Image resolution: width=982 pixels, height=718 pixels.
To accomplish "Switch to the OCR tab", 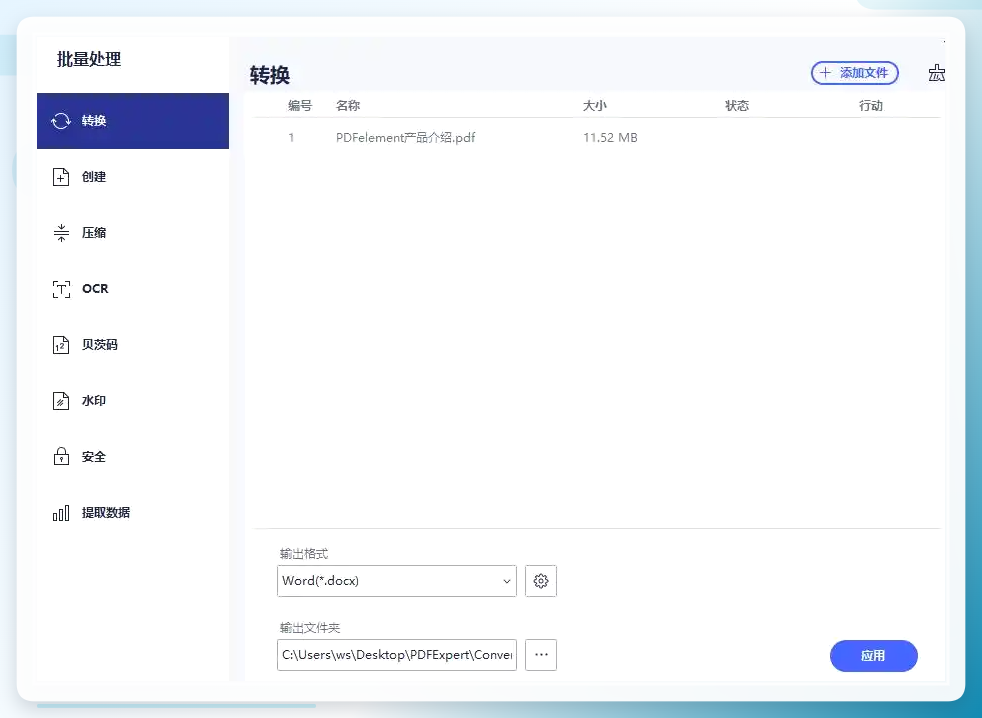I will pyautogui.click(x=95, y=289).
